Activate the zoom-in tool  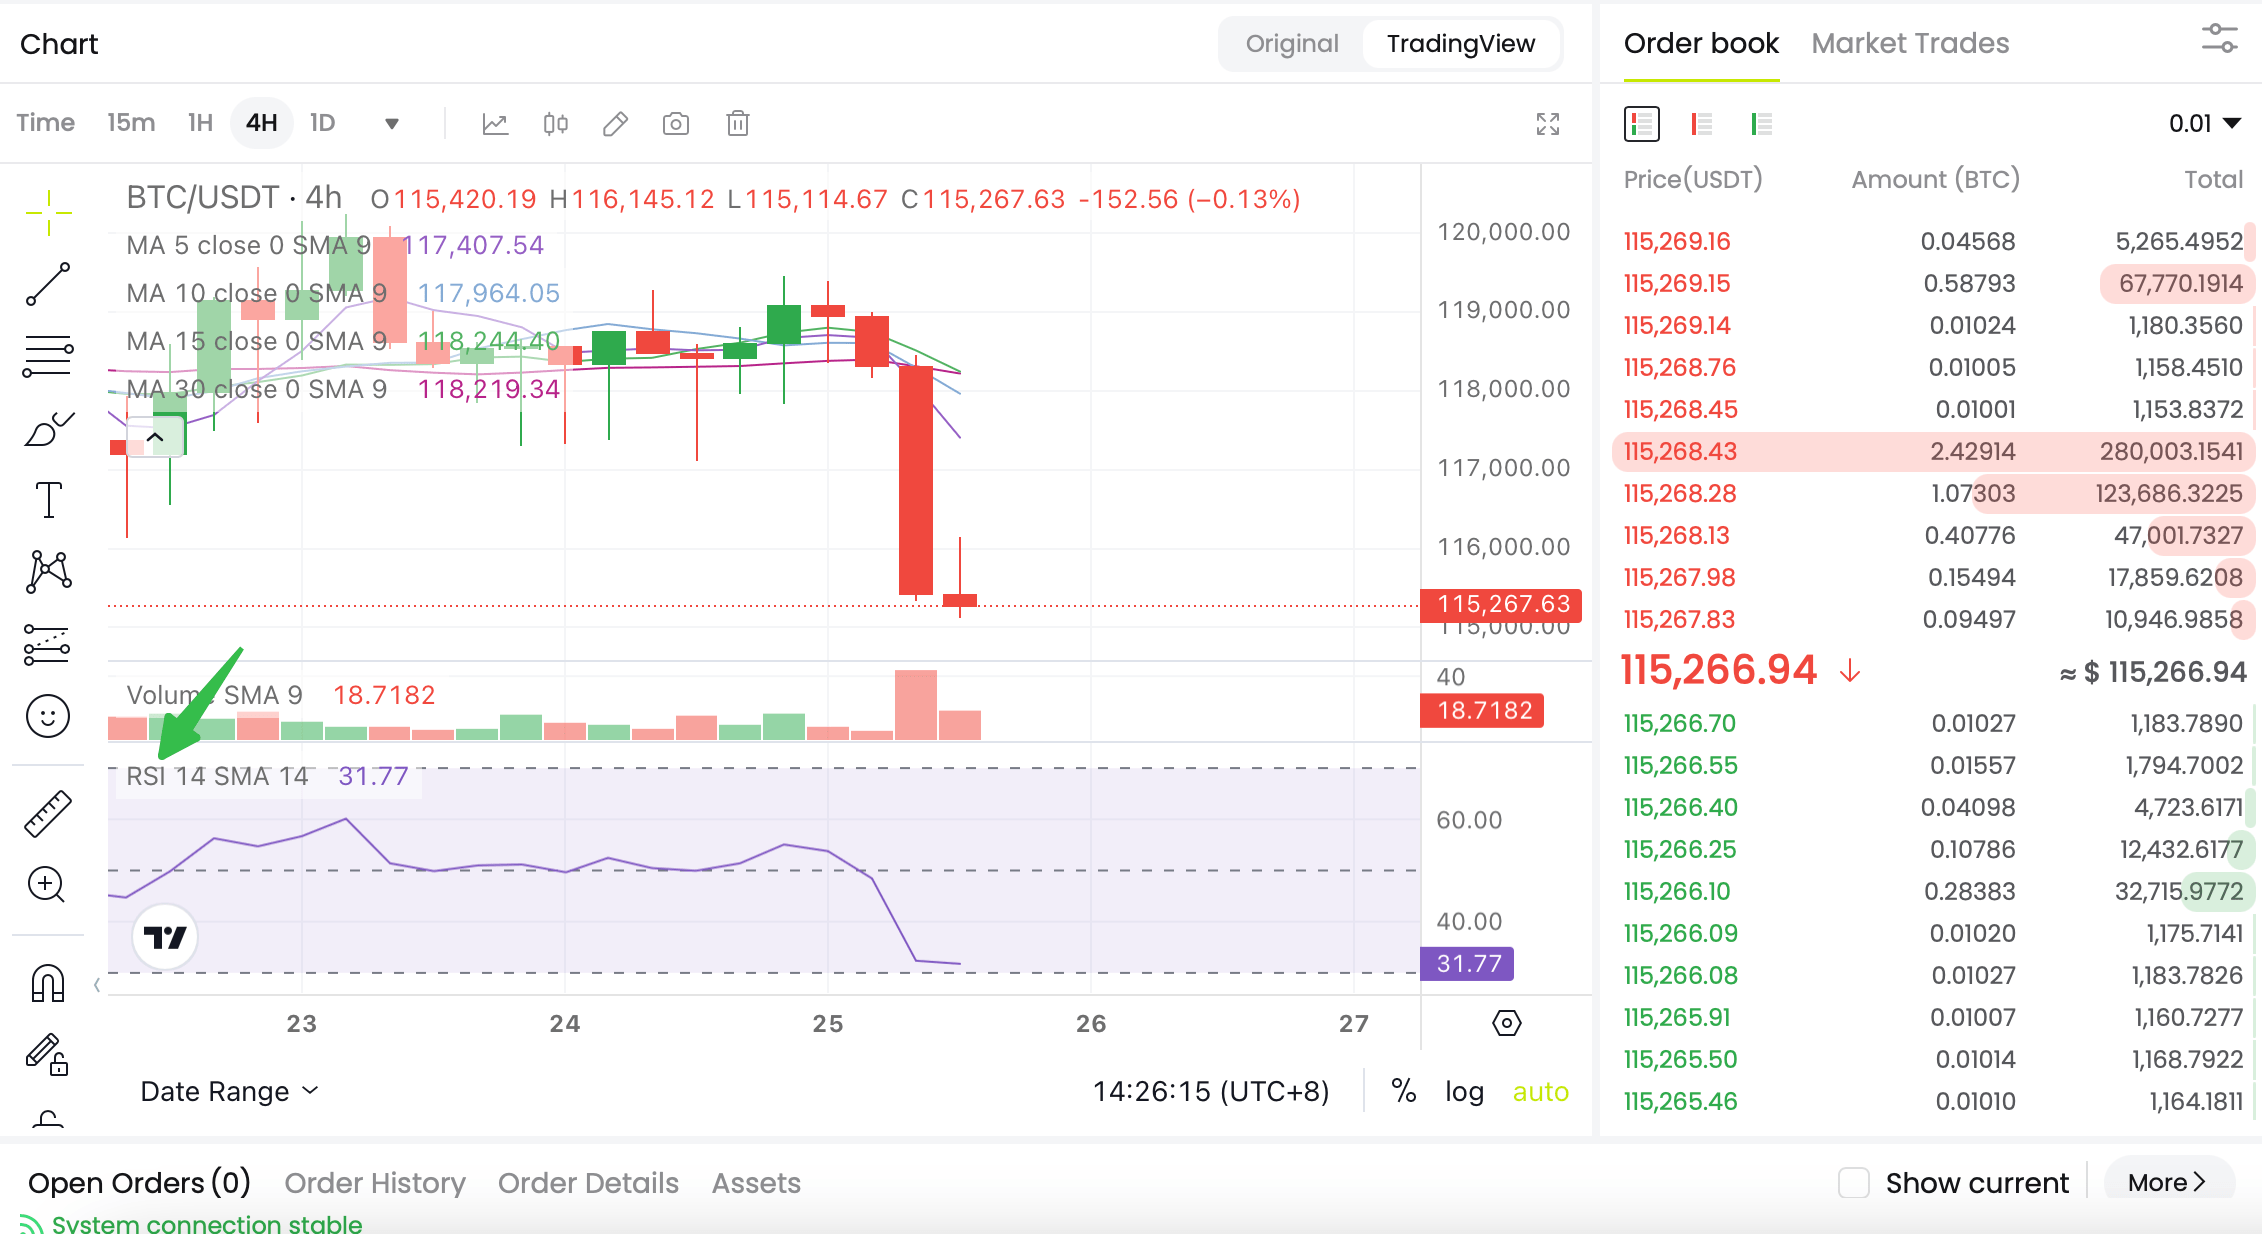pos(48,884)
